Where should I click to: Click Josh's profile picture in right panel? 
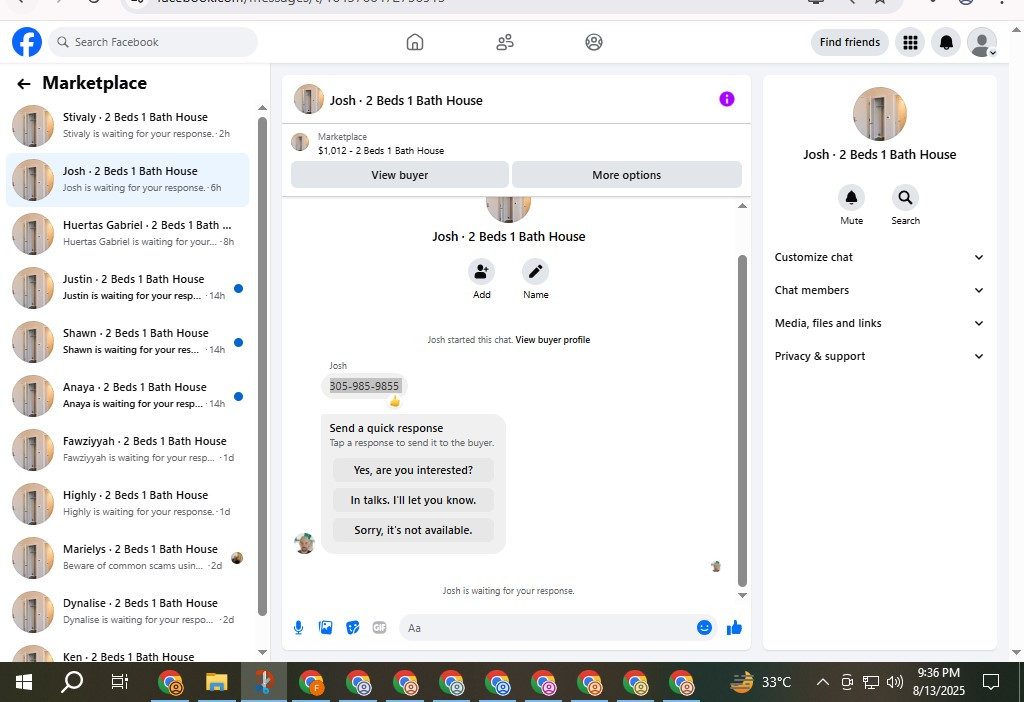[879, 114]
